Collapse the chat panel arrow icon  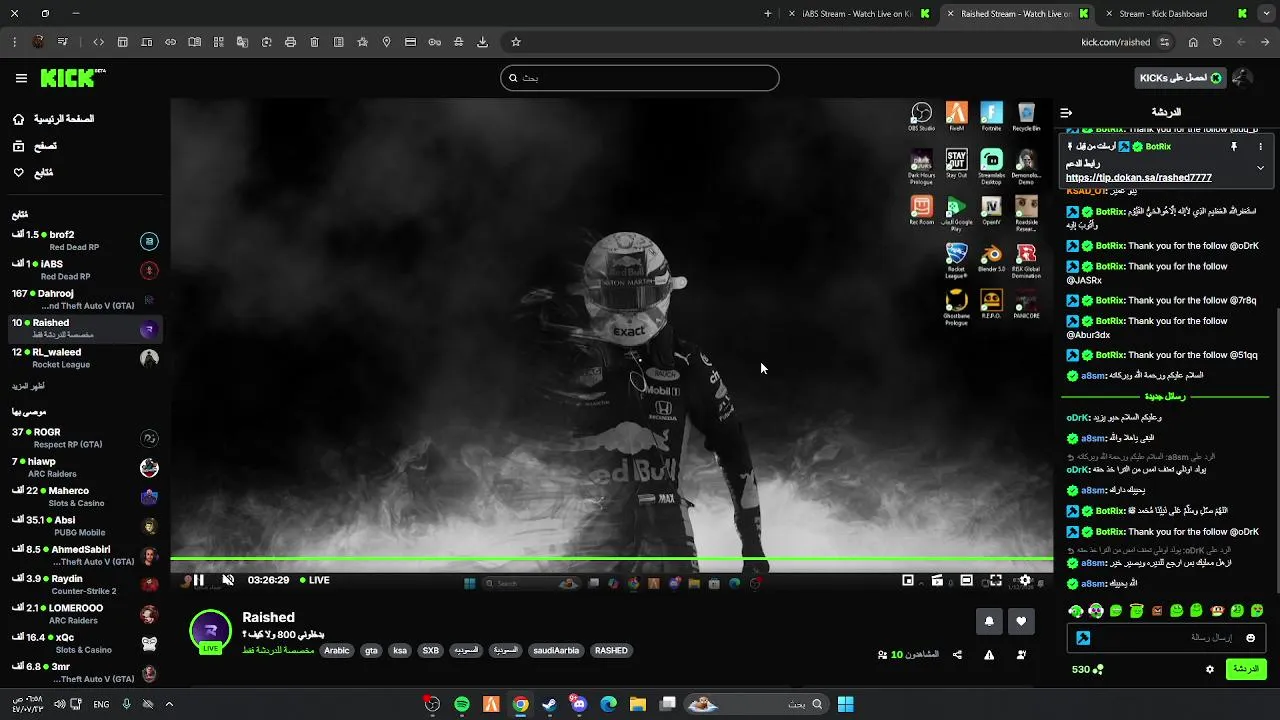1066,113
